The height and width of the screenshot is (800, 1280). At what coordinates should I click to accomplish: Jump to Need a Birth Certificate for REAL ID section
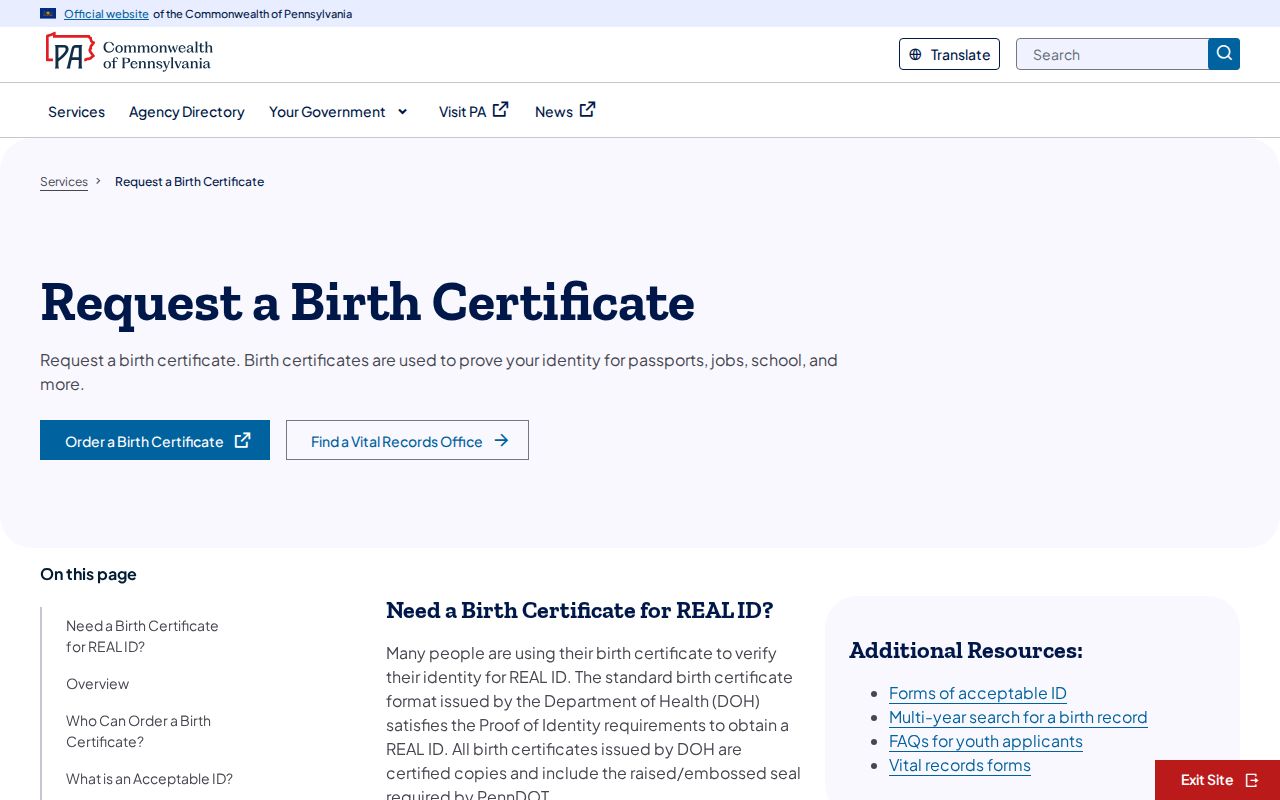tap(142, 636)
